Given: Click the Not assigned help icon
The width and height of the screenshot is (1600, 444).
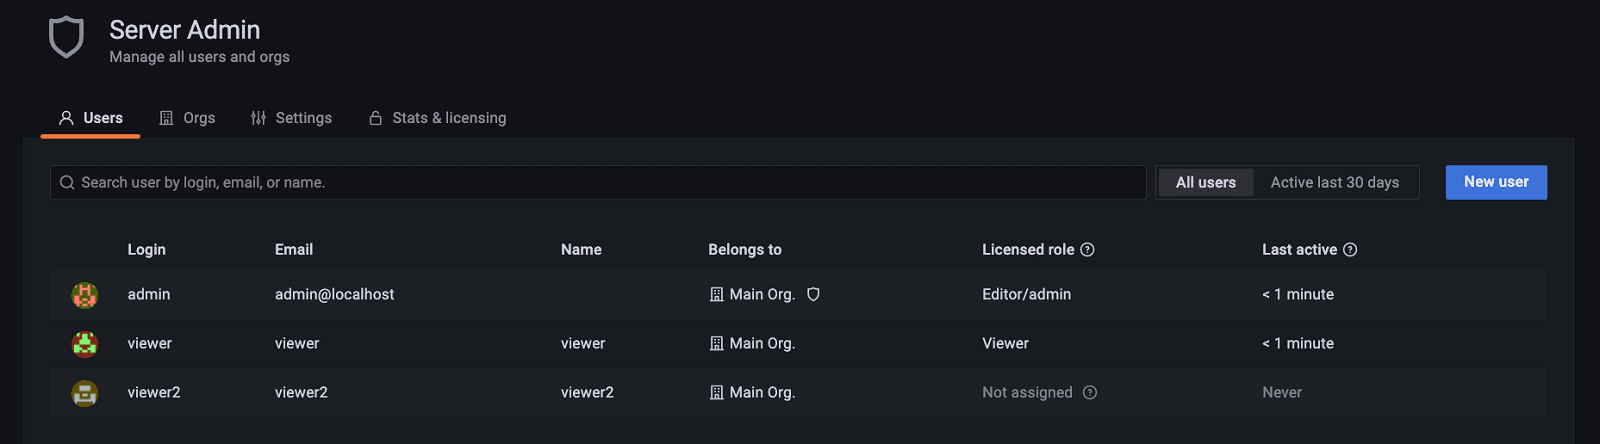Looking at the screenshot, I should coord(1090,393).
